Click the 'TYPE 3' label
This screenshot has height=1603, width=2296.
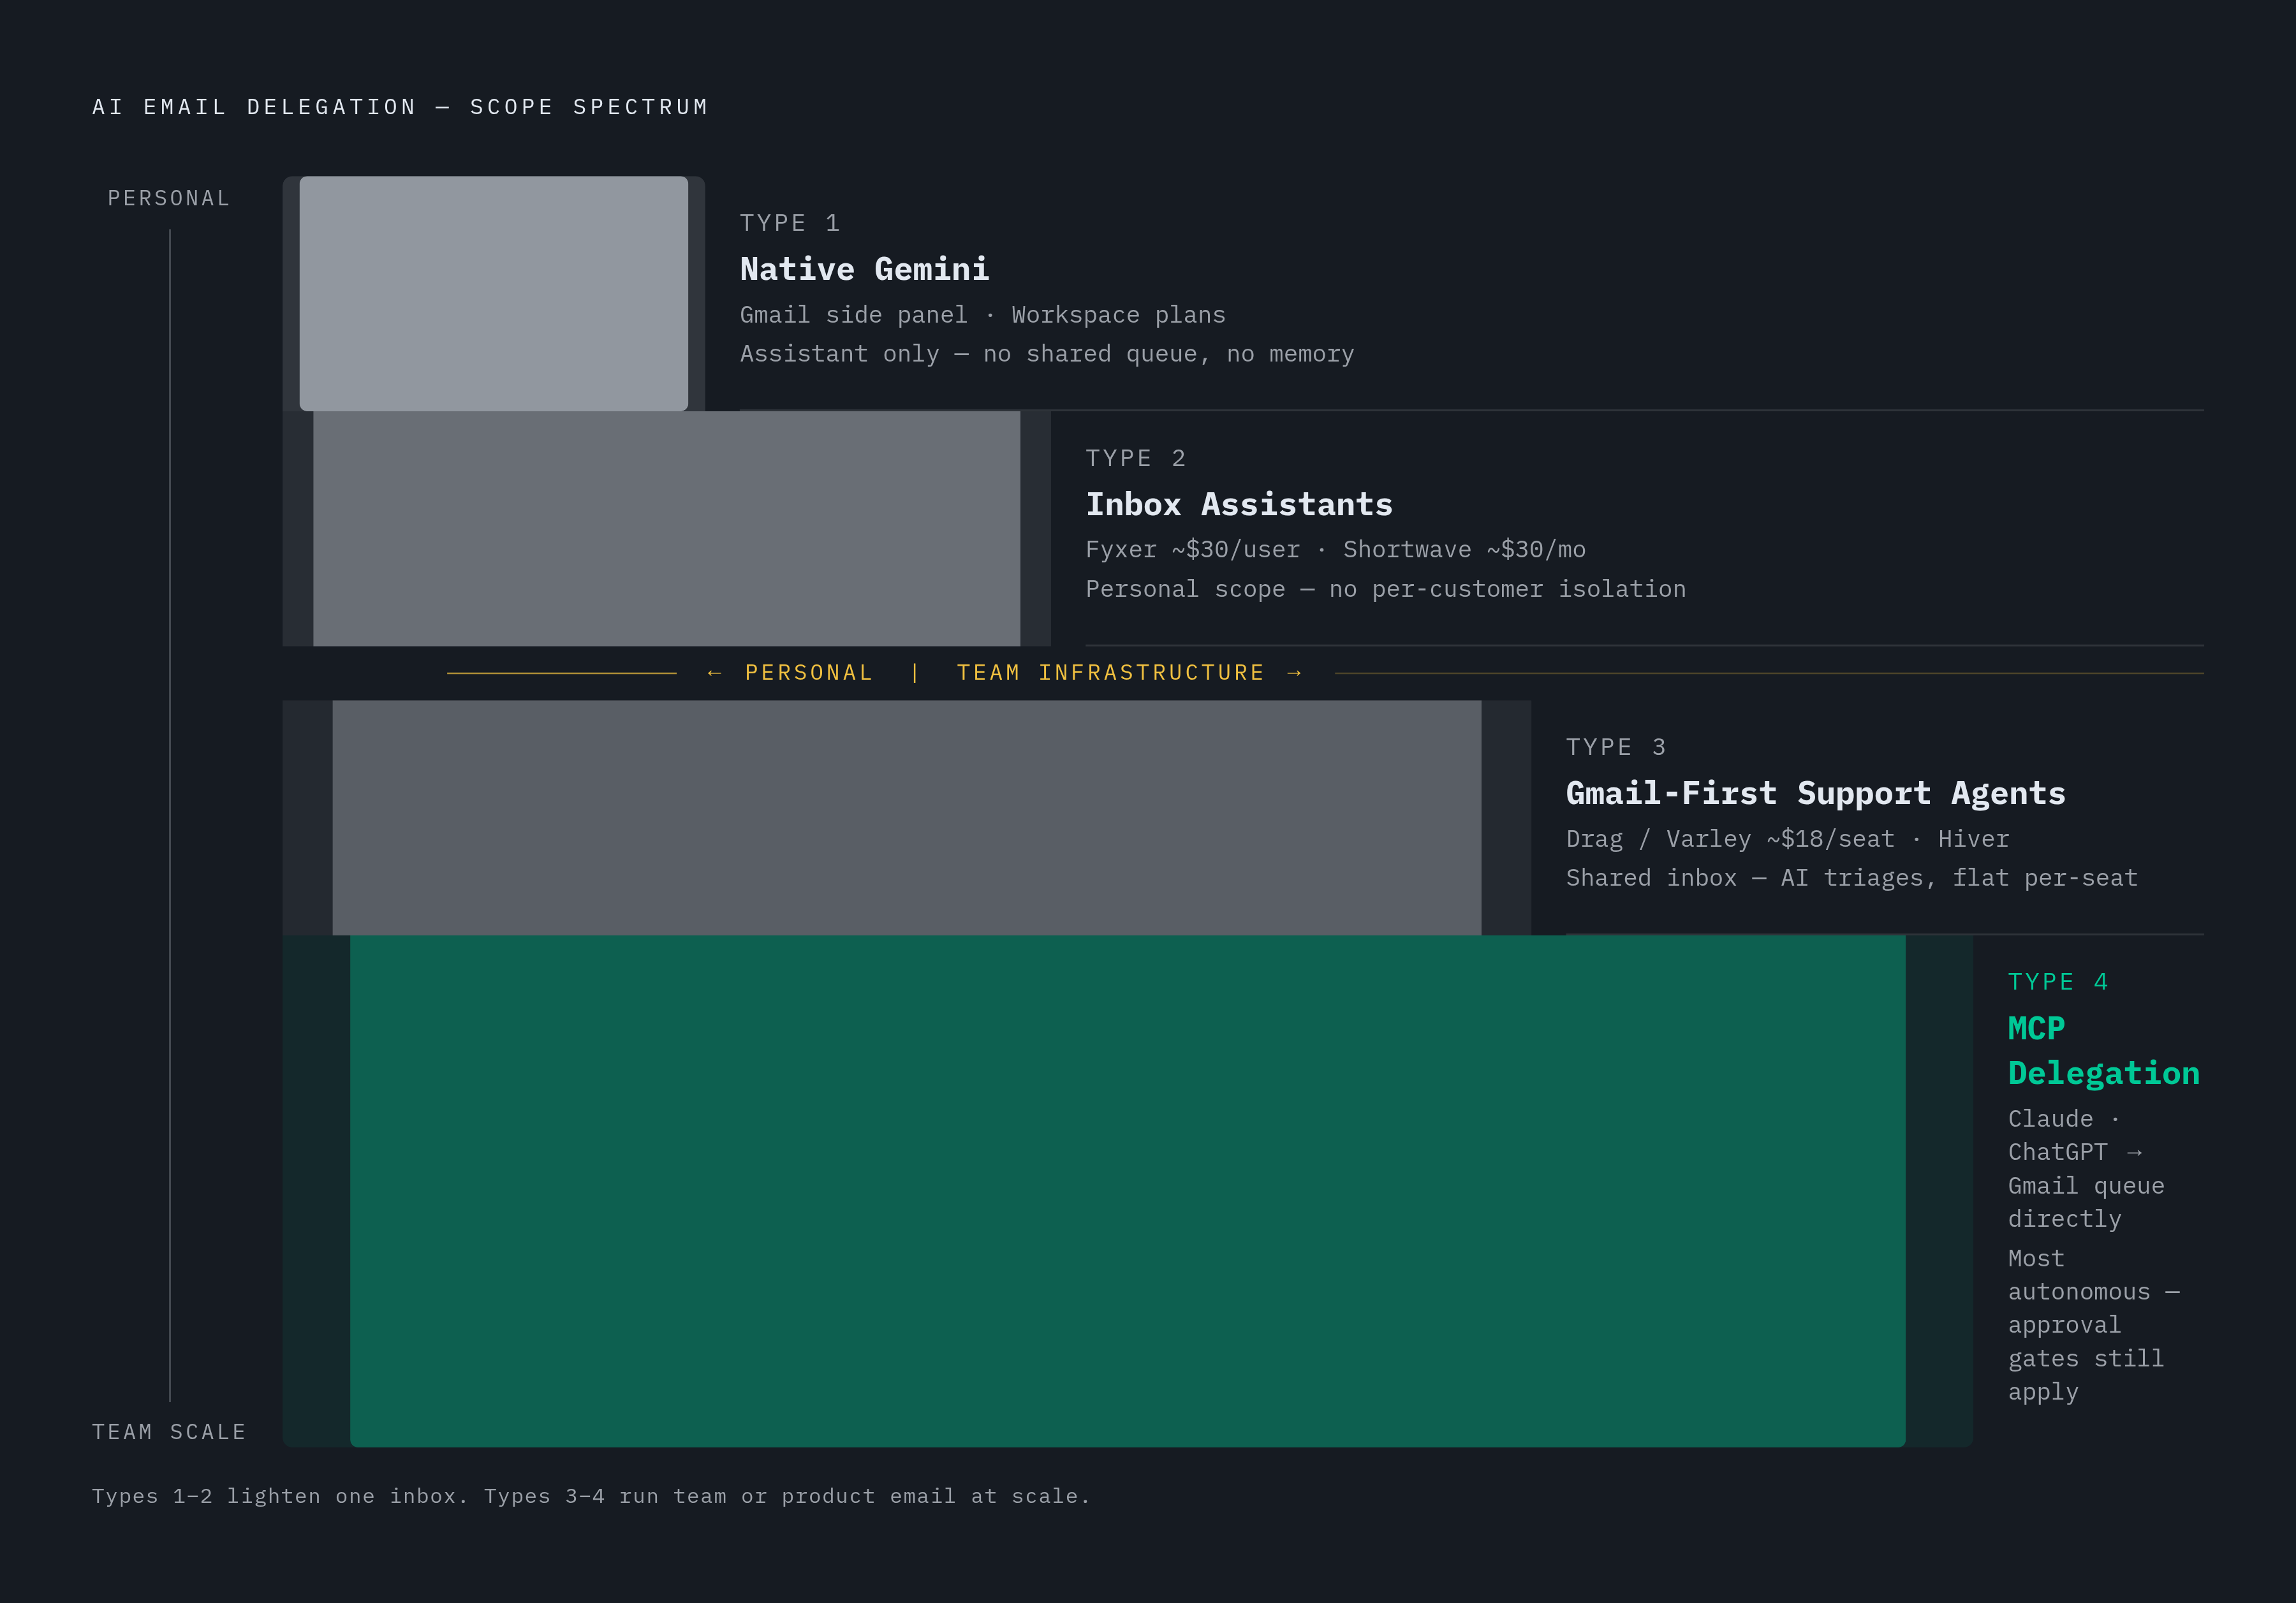[x=1616, y=747]
